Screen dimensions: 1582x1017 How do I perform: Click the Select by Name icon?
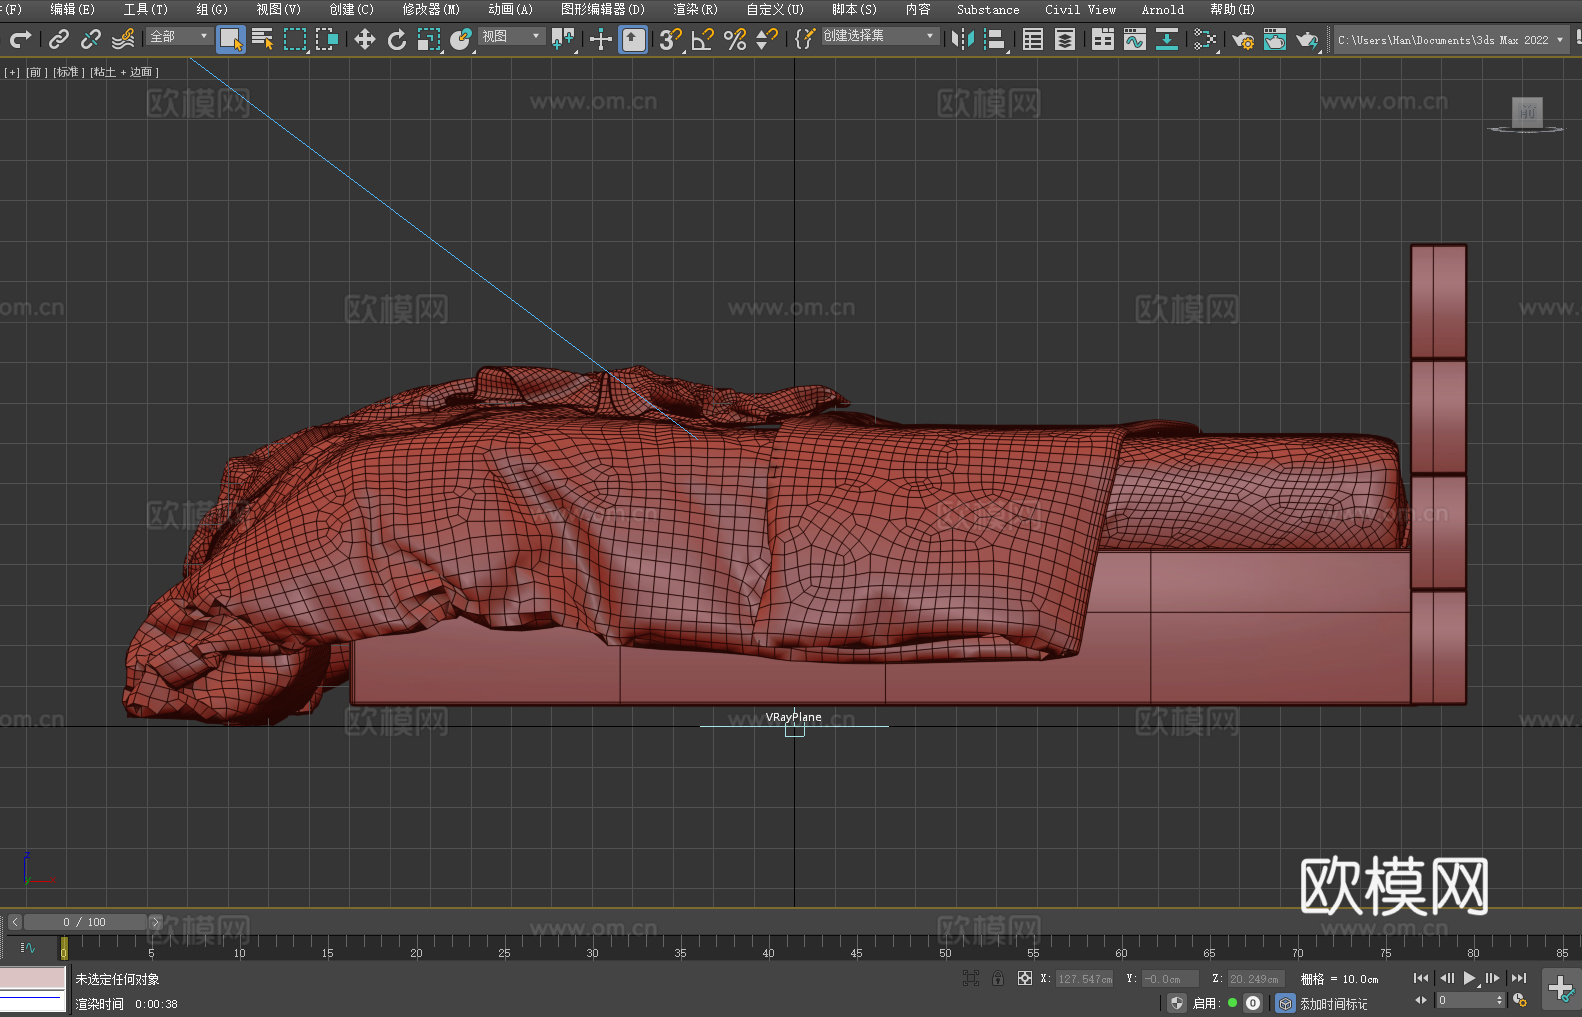point(262,39)
